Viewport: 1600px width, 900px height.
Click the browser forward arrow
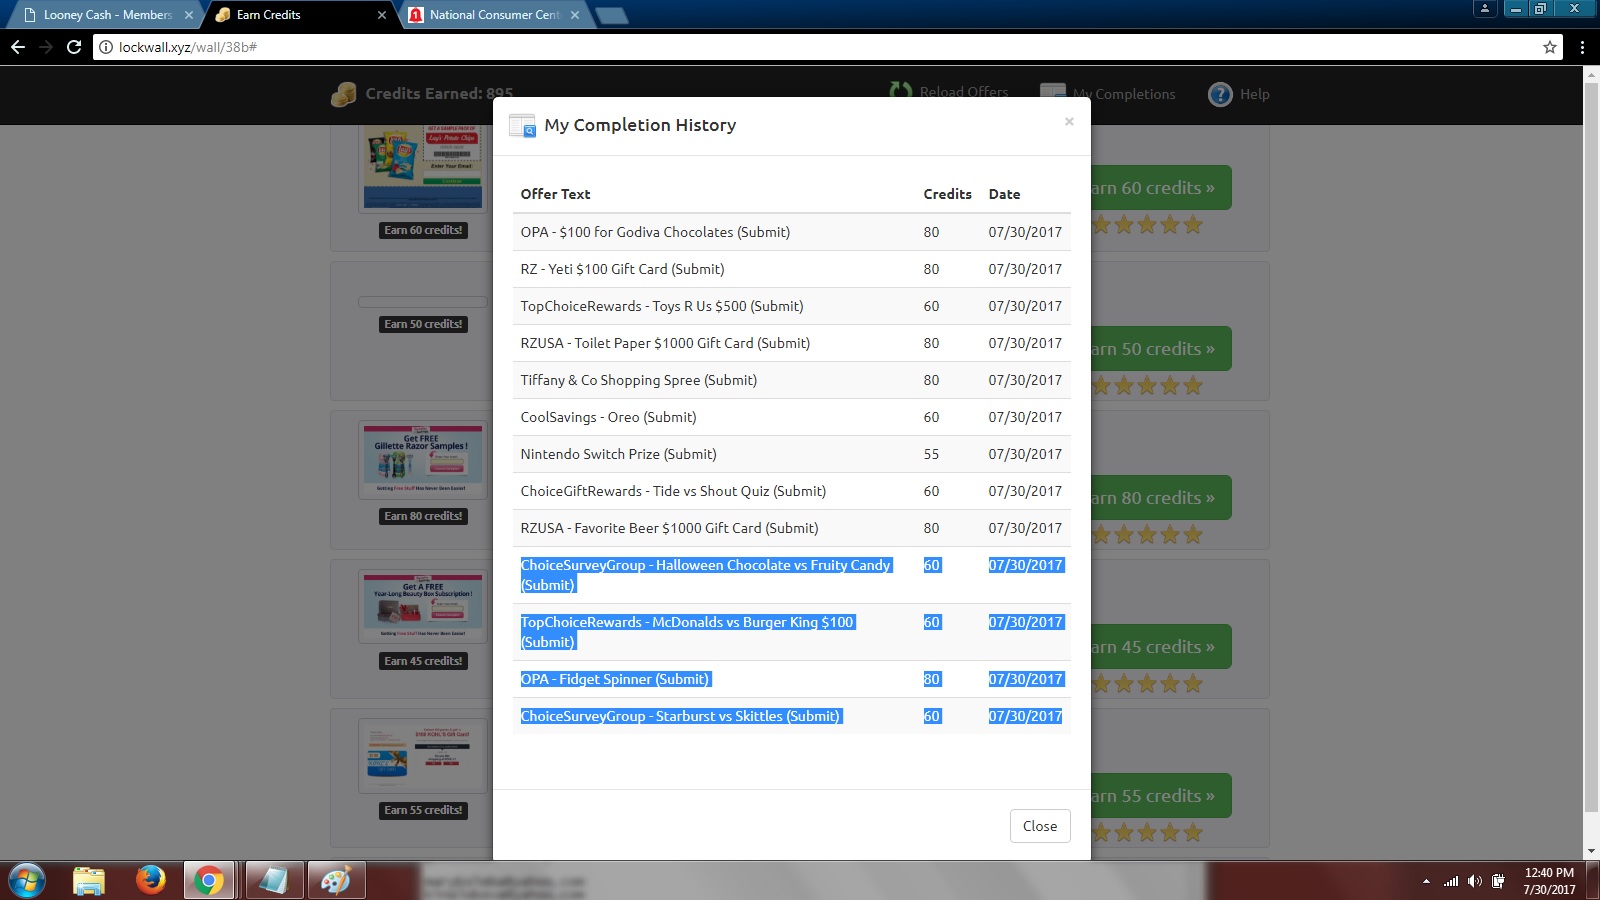pos(46,47)
